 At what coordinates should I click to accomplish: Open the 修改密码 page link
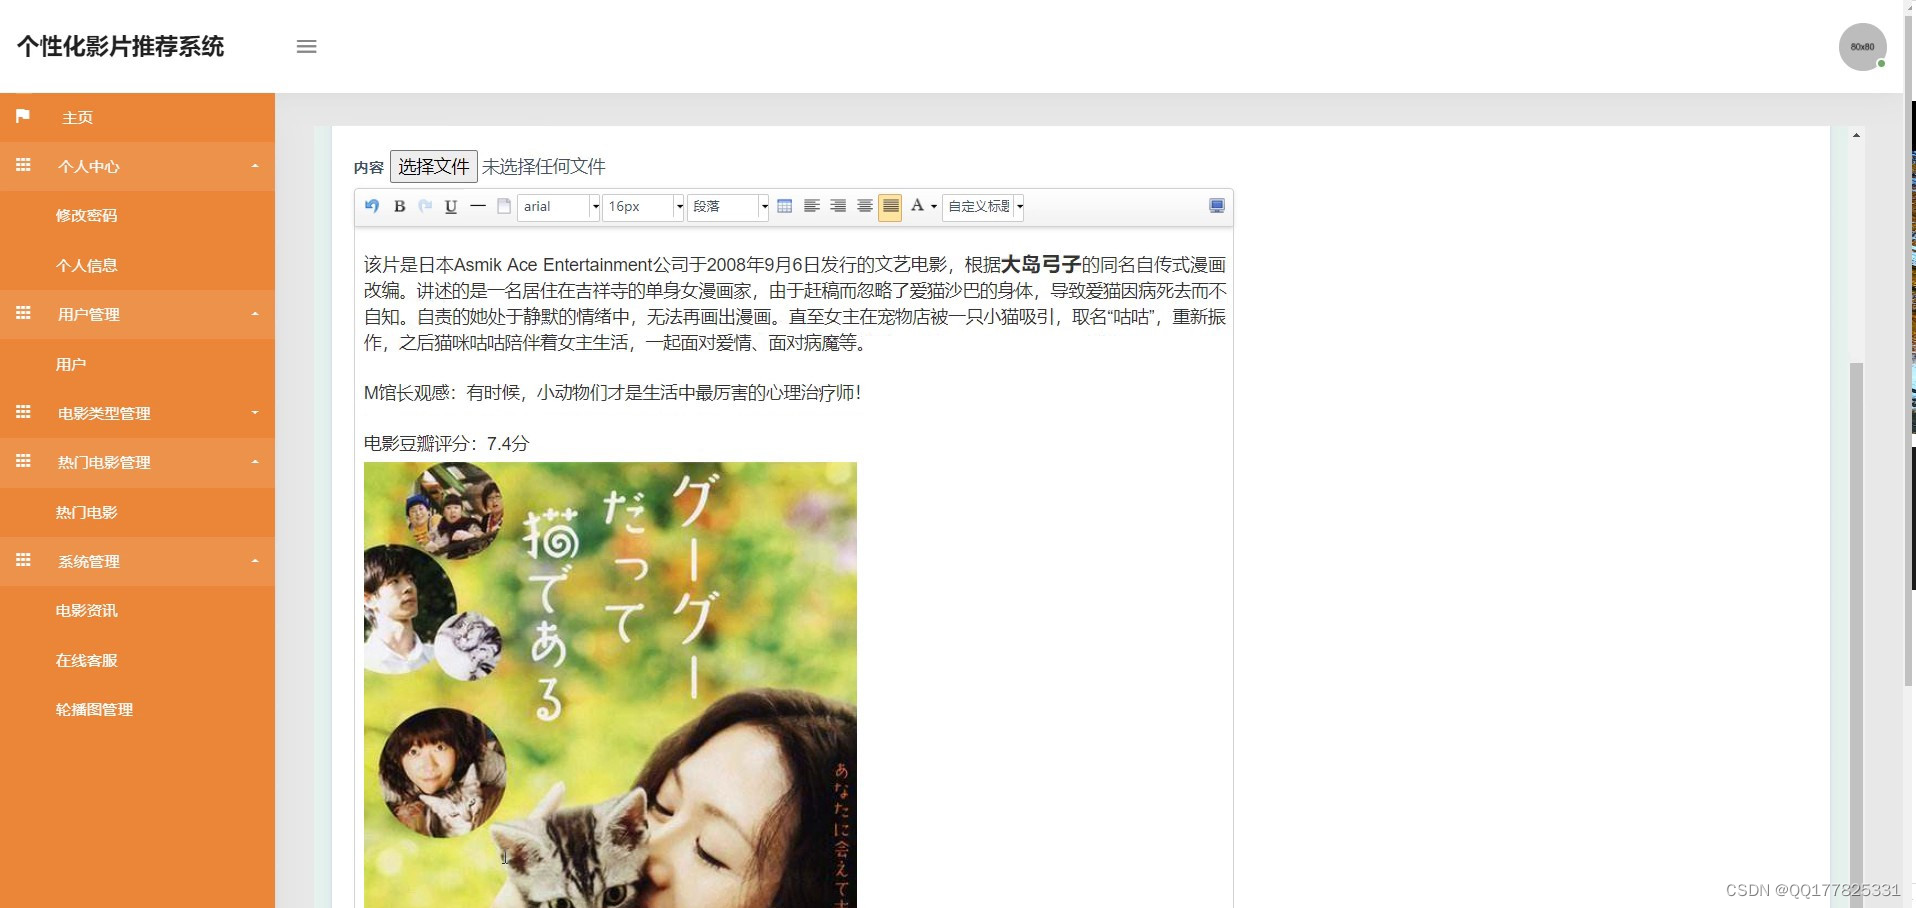(x=87, y=215)
